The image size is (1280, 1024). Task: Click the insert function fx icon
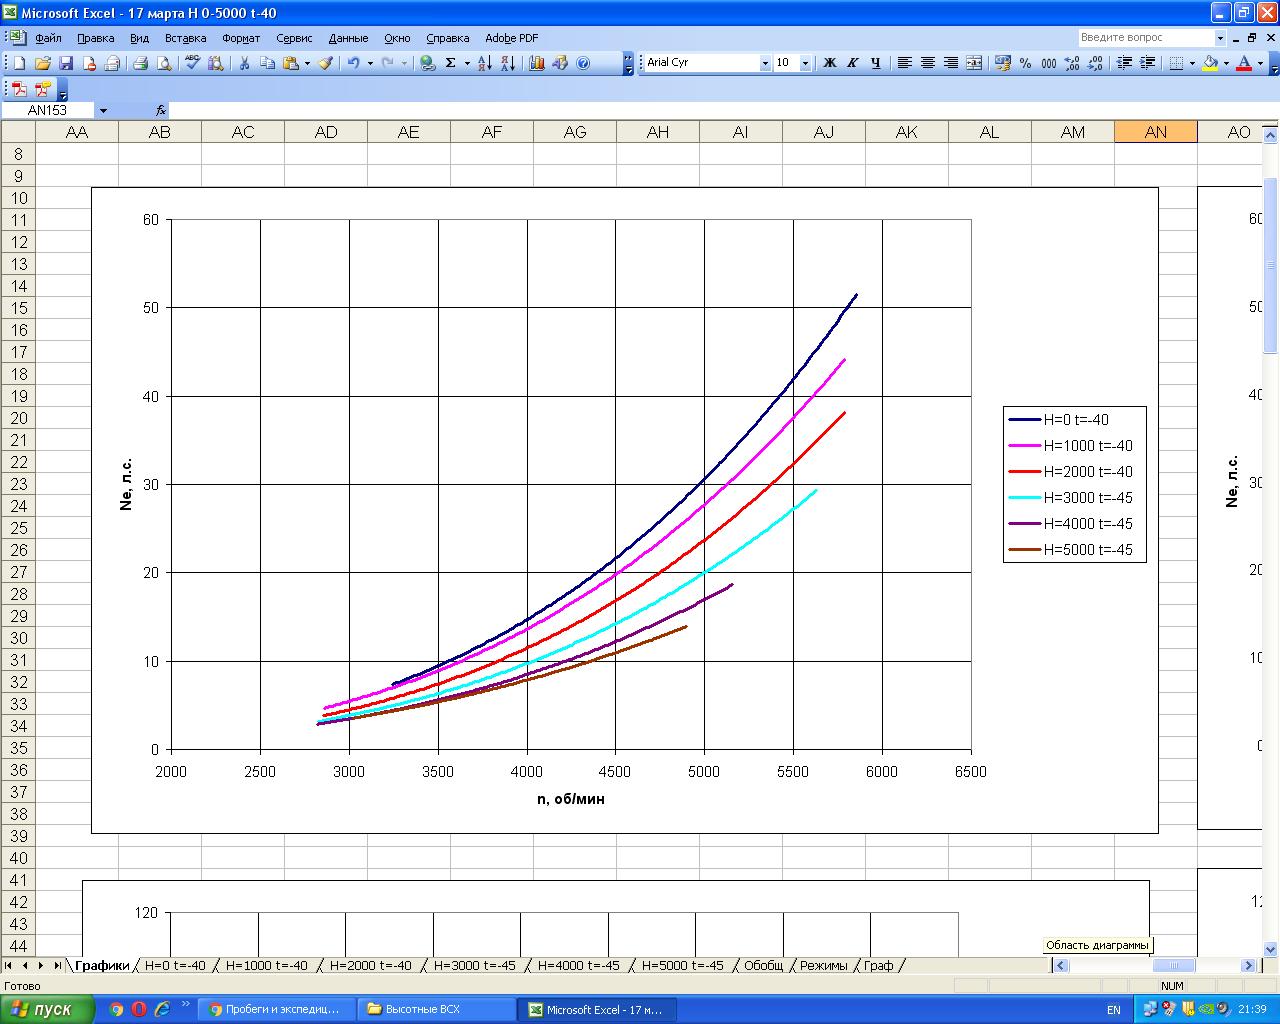pos(161,110)
